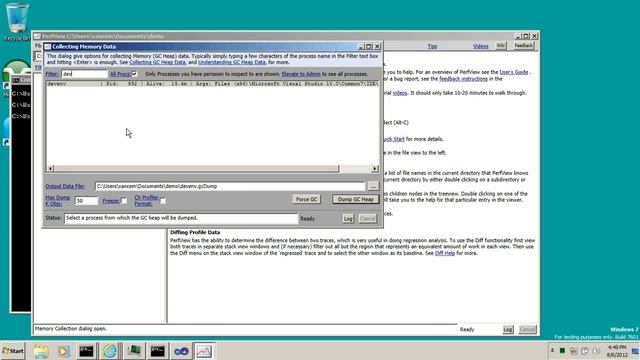Click the process list left scroll arrow
This screenshot has height=360, width=640.
(51, 169)
